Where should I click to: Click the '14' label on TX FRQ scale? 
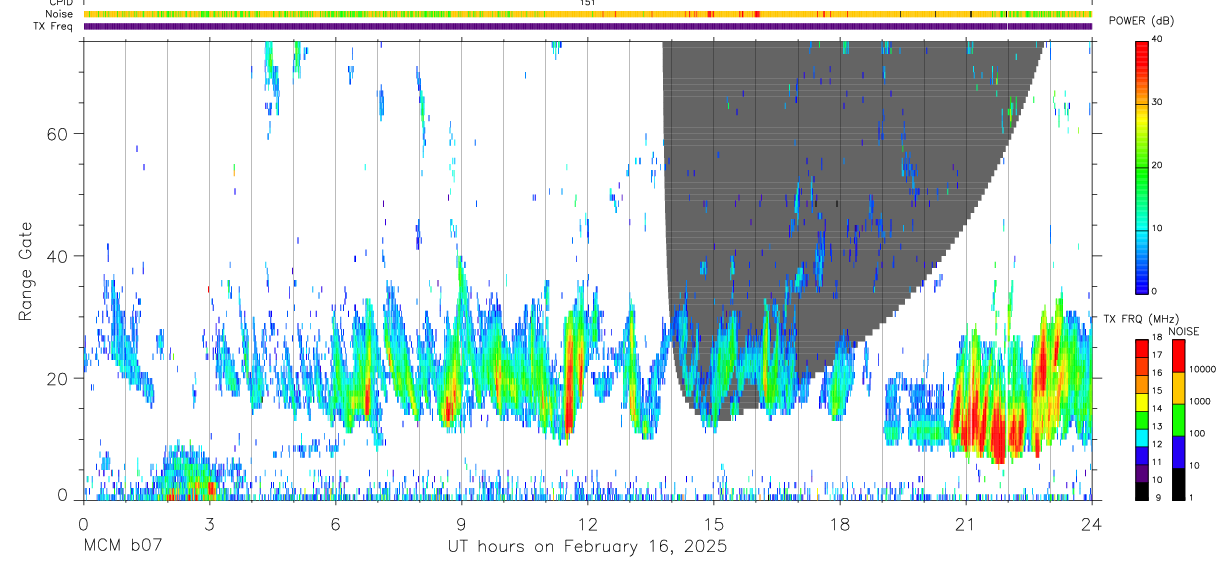pyautogui.click(x=1157, y=410)
